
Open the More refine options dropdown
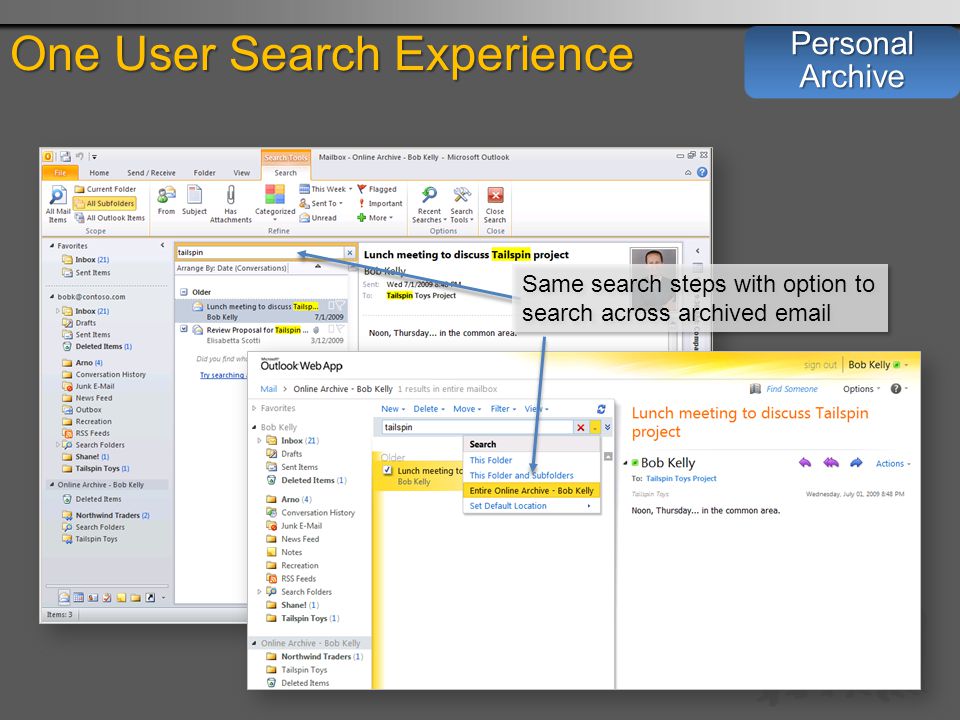click(375, 218)
